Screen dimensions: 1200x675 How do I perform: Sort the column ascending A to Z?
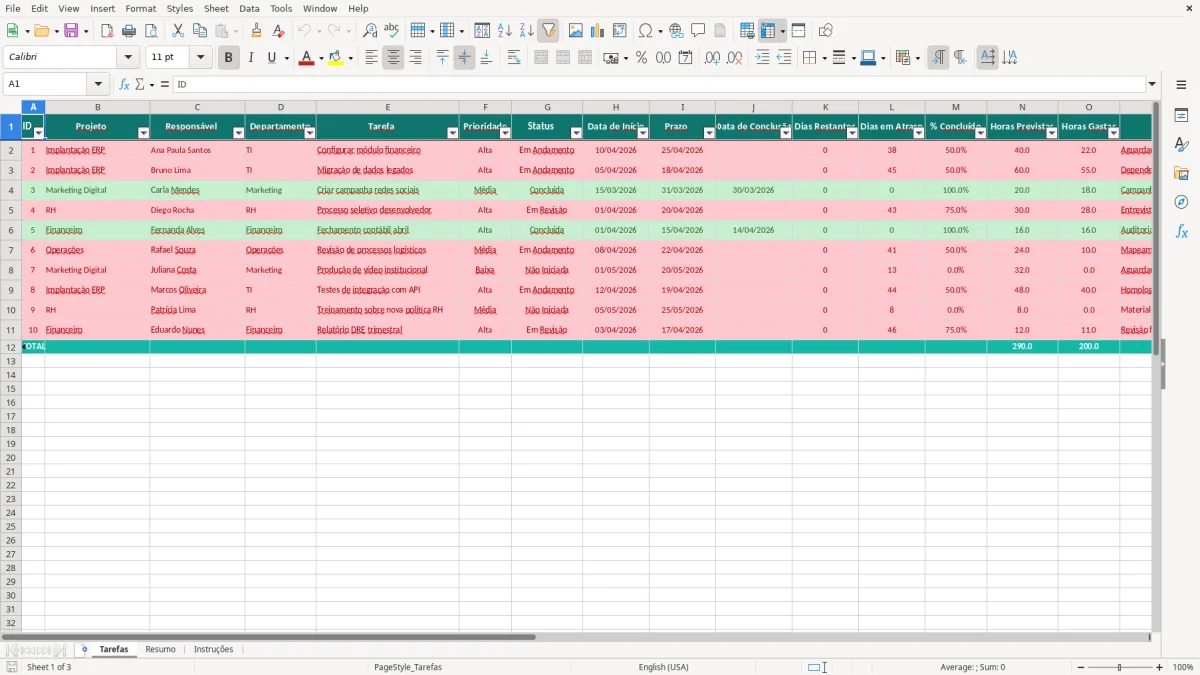tap(504, 31)
